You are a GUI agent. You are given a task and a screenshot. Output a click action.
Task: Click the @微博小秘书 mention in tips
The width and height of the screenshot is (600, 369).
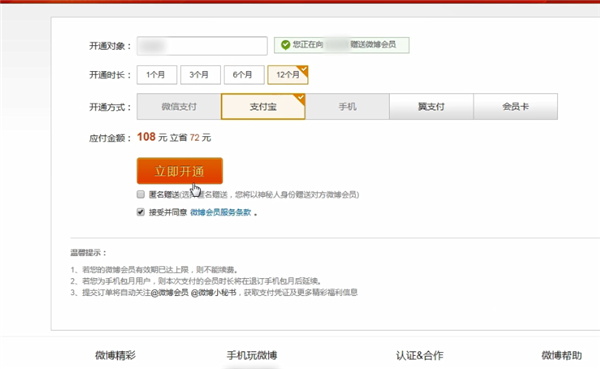214,293
